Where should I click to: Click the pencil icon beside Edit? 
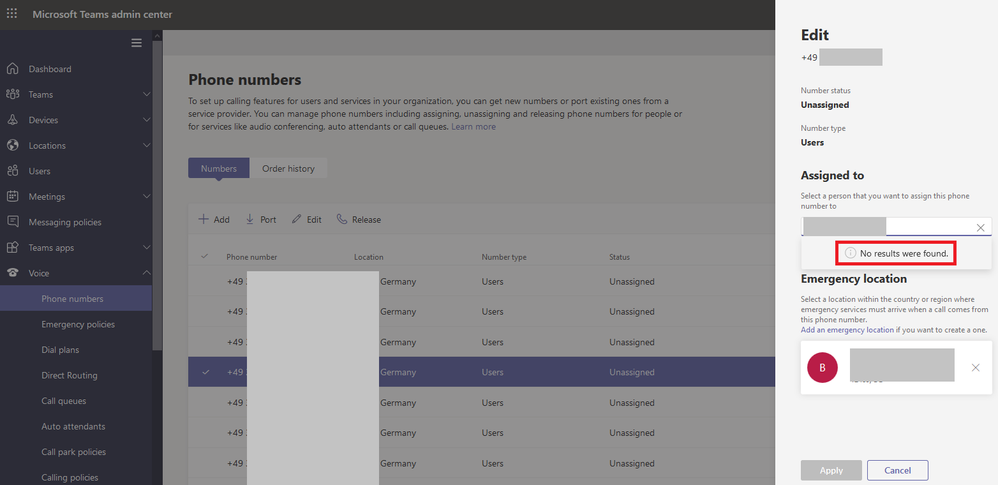point(296,219)
